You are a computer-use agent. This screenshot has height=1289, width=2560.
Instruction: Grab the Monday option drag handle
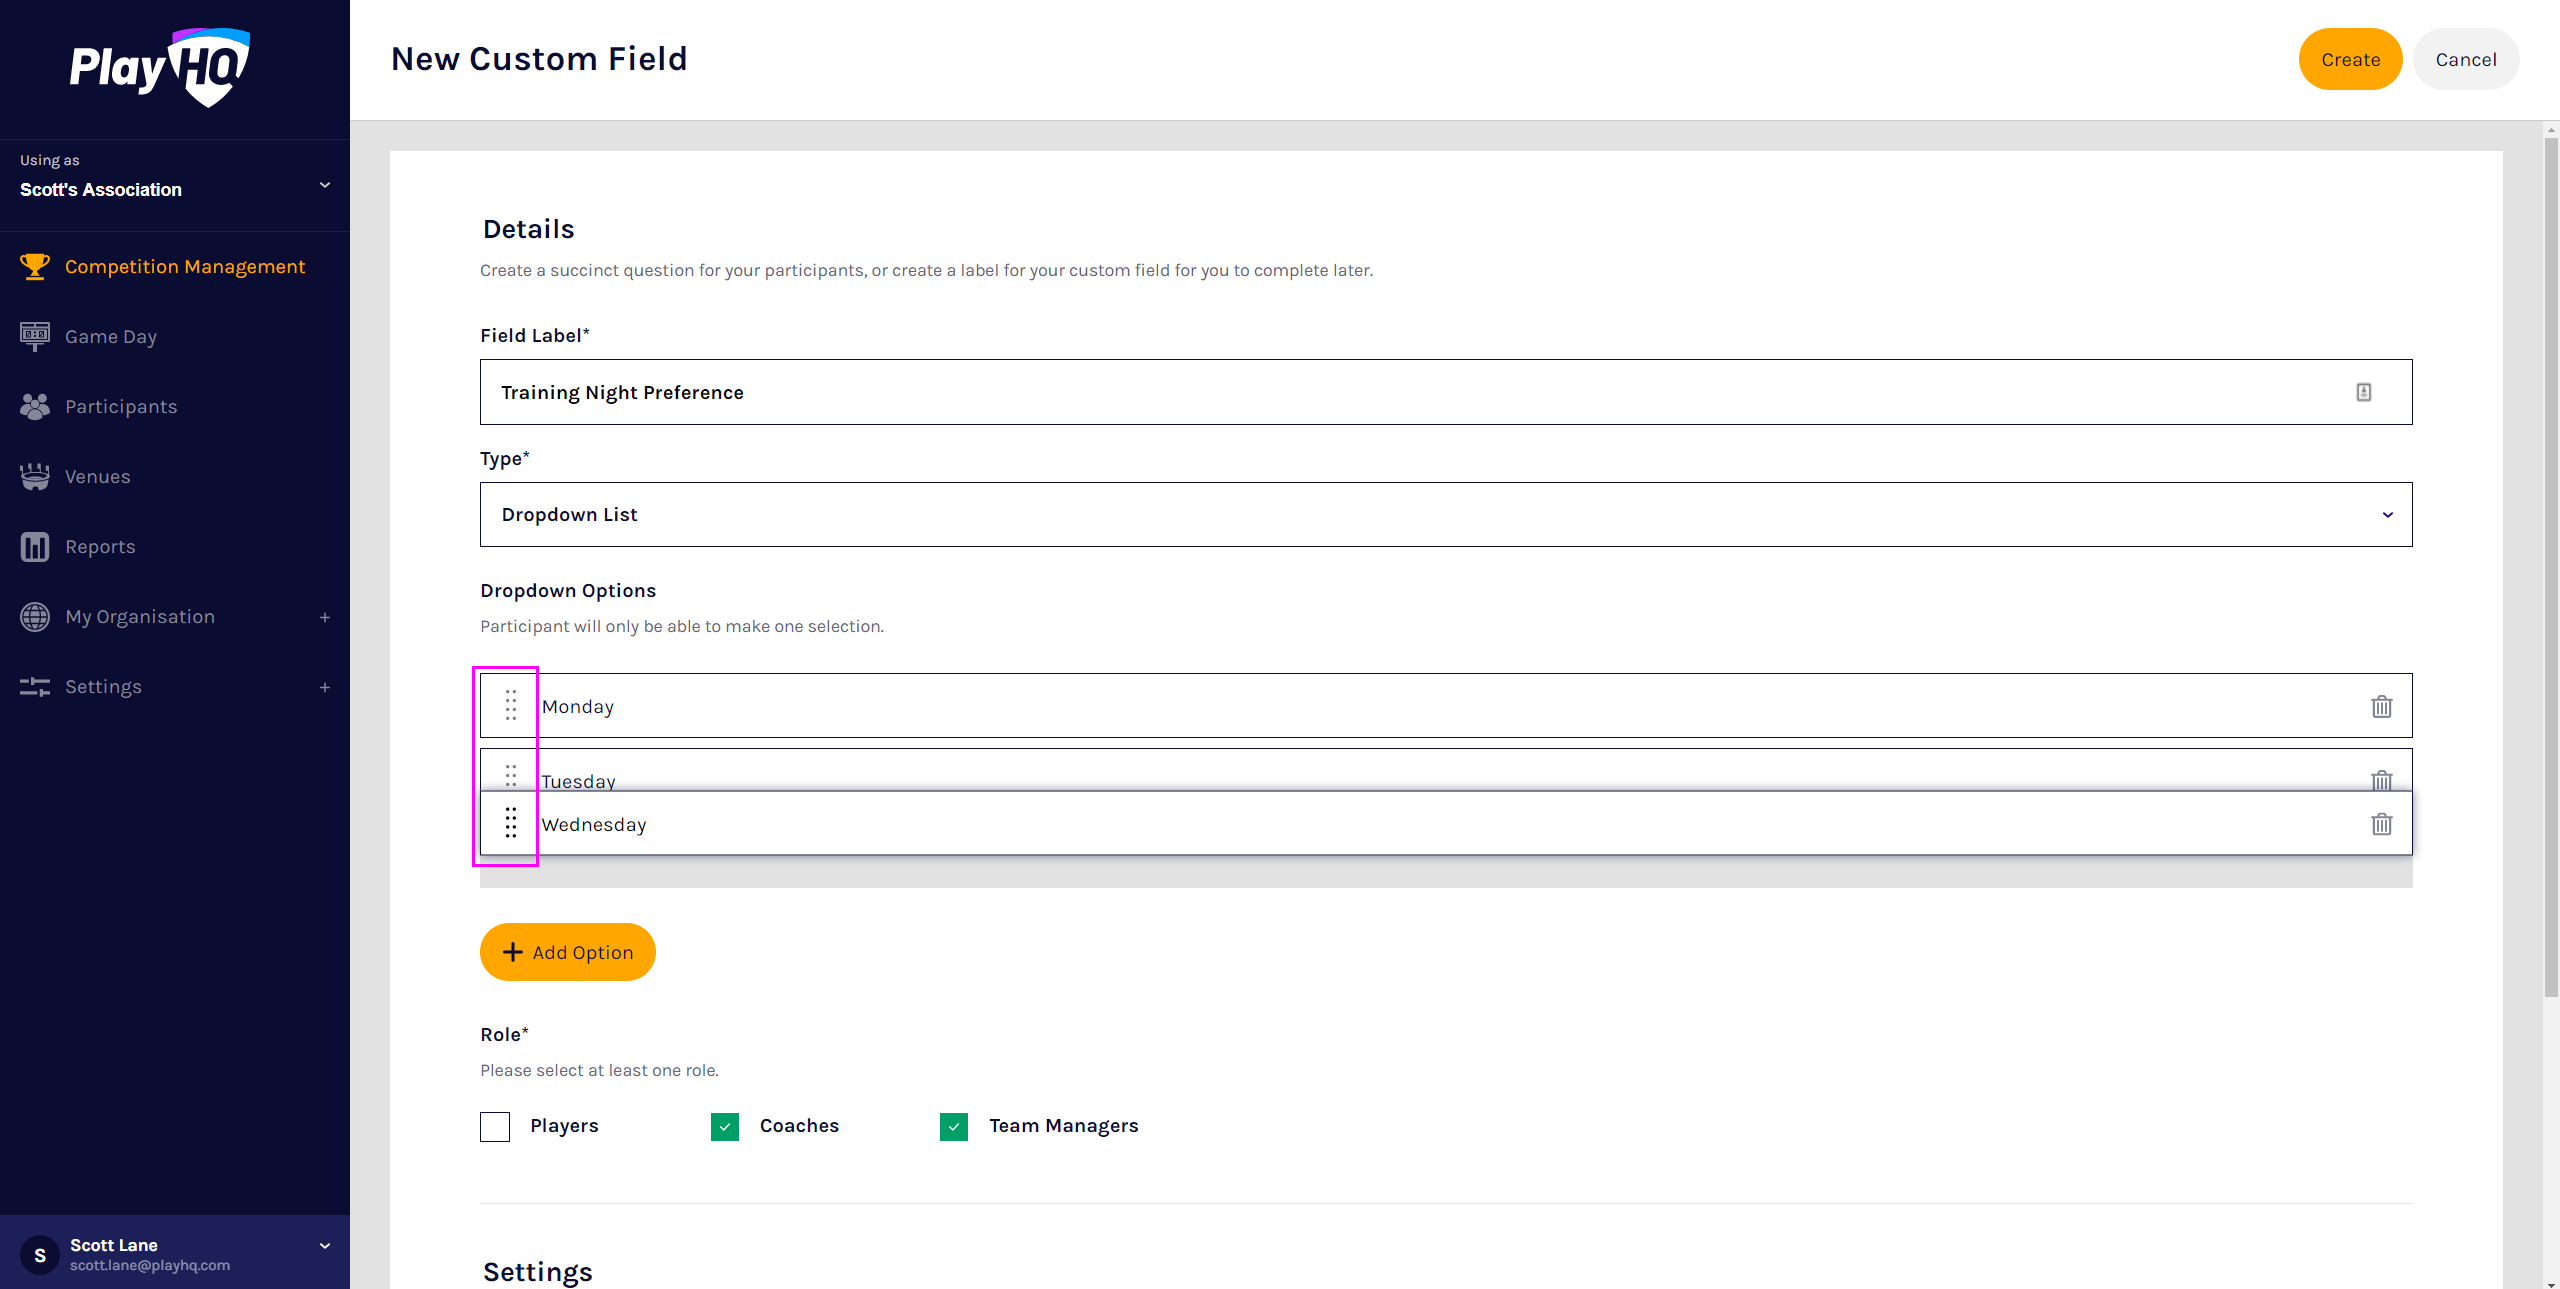tap(511, 705)
